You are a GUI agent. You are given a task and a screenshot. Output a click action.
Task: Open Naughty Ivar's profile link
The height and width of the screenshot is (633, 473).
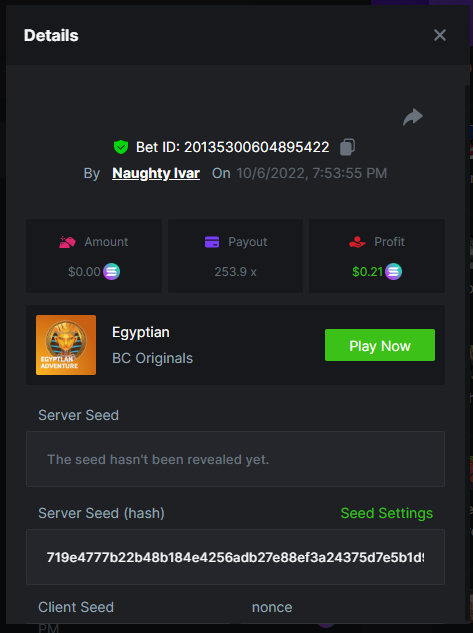pos(156,173)
